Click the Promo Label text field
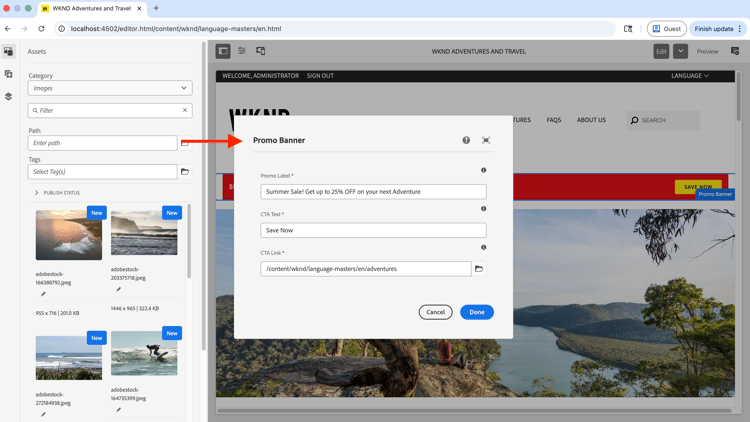Viewport: 750px width, 422px height. (x=373, y=191)
